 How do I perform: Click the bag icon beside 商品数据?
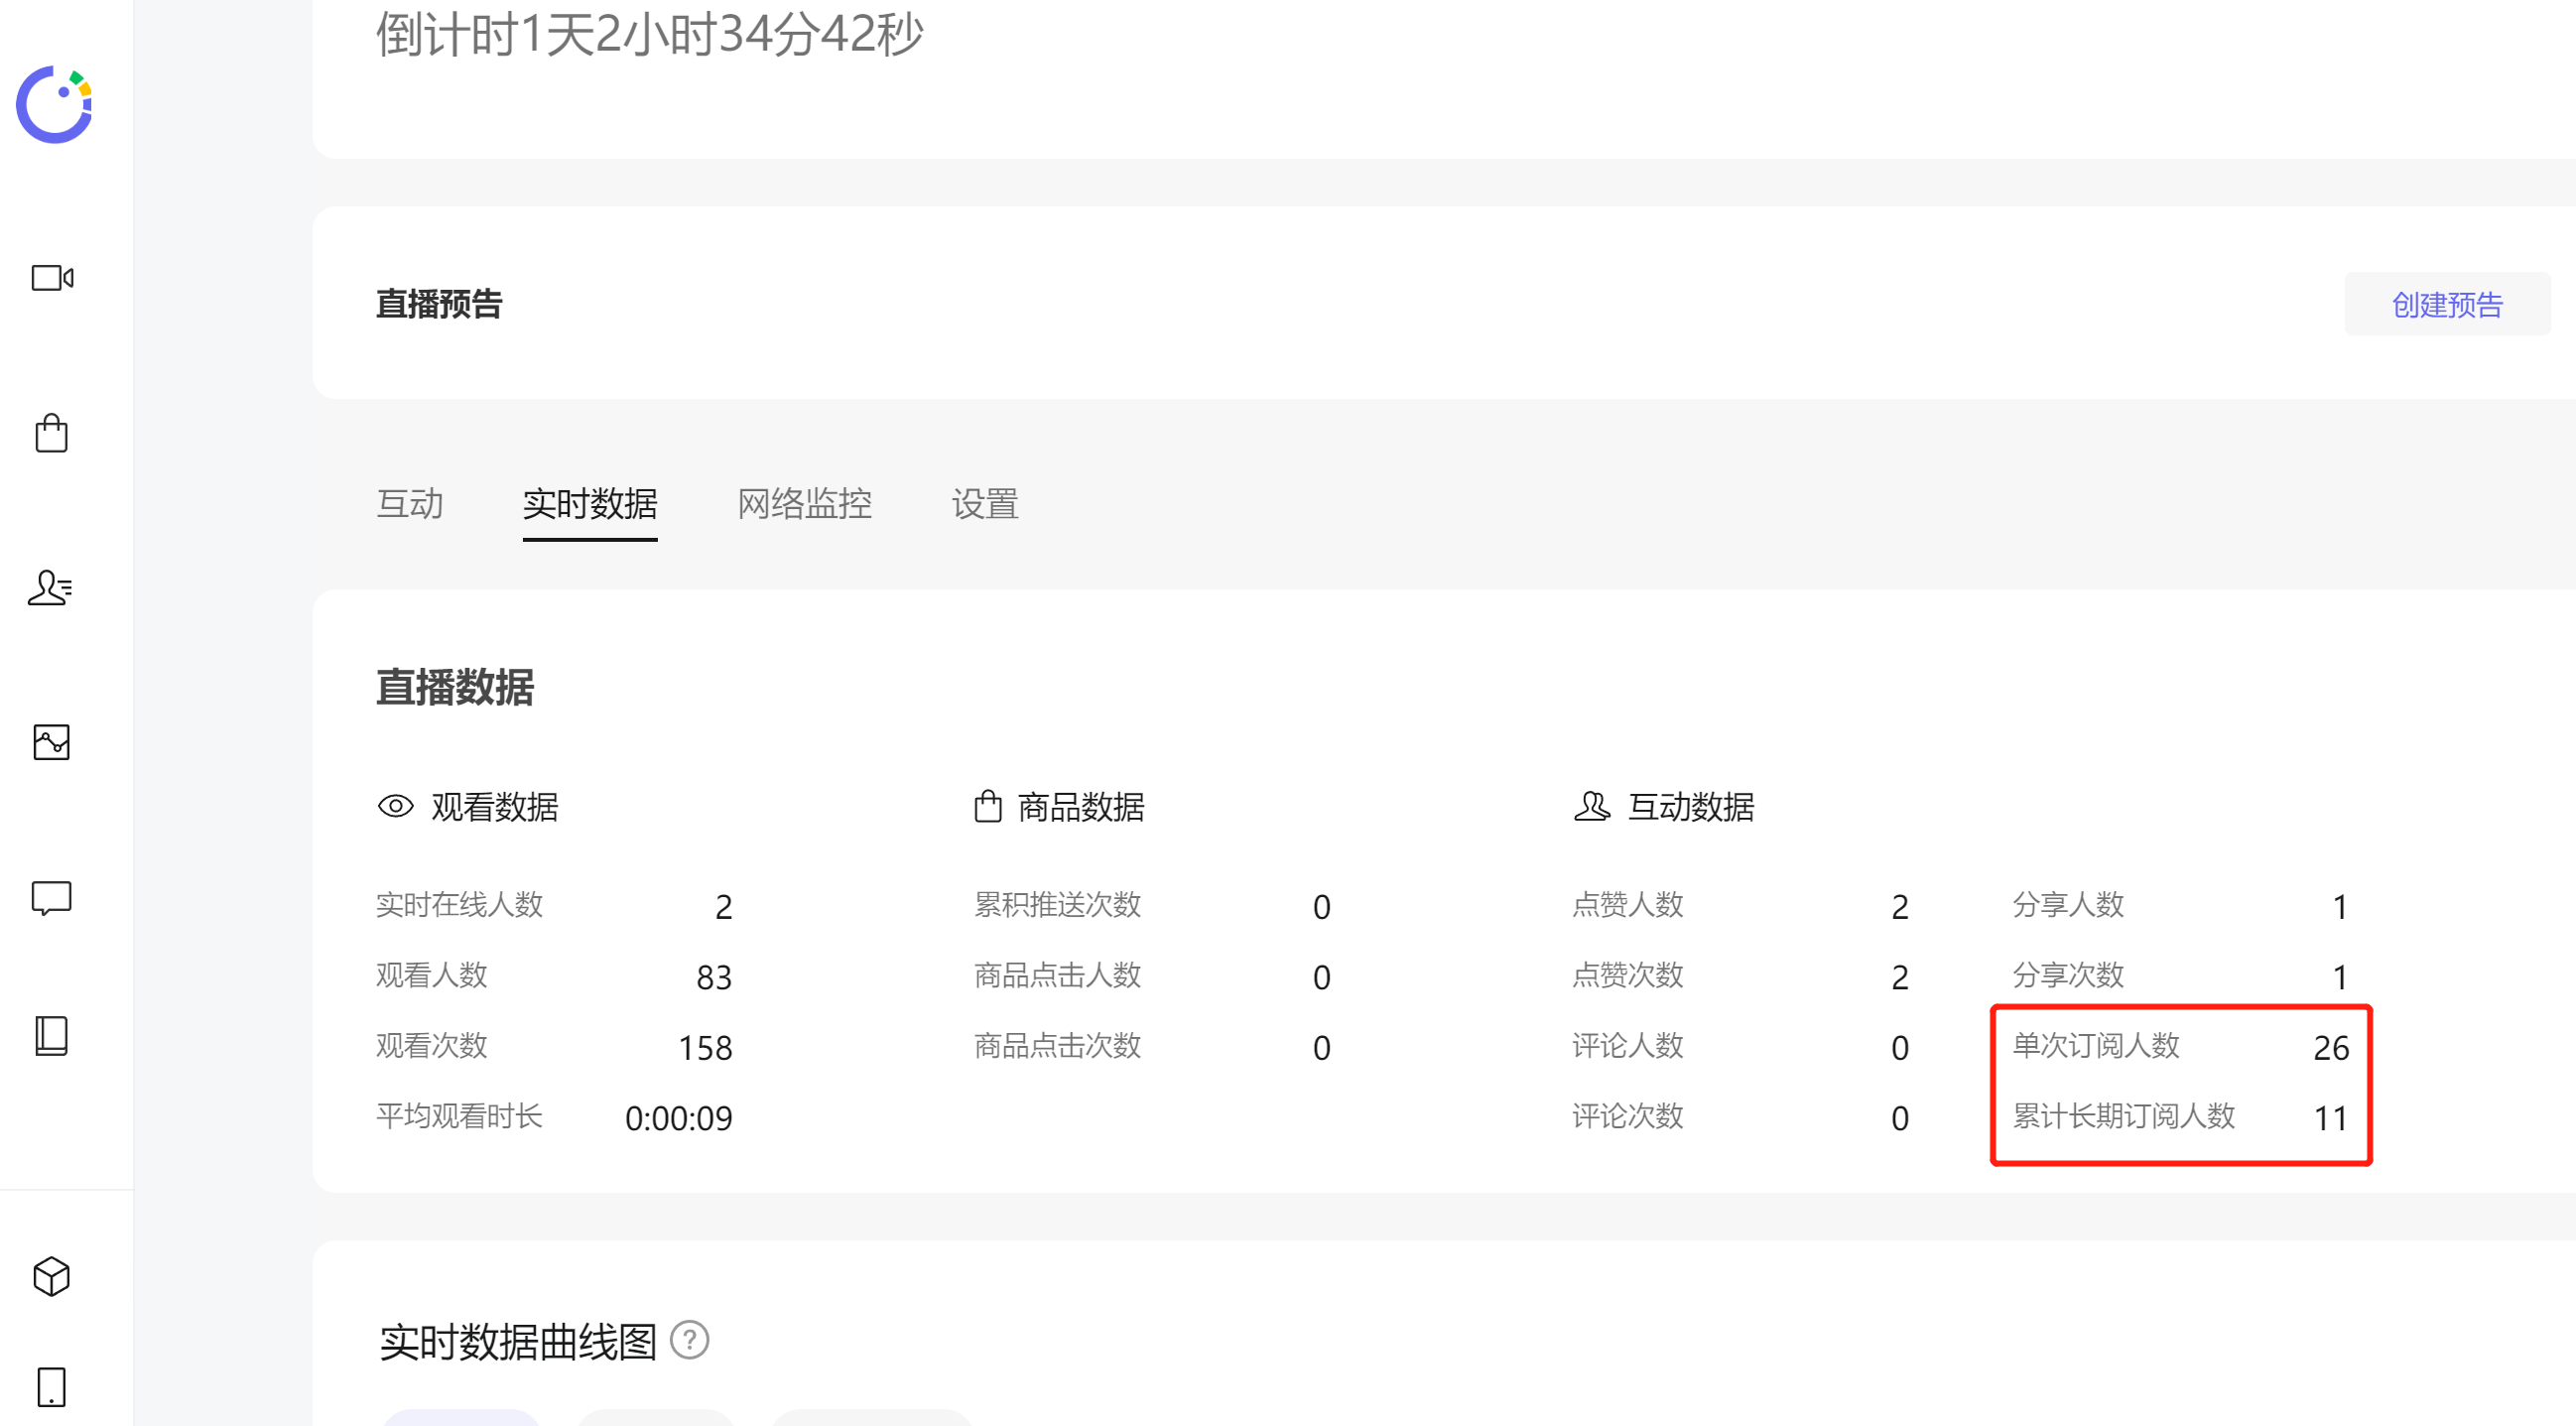click(x=988, y=806)
